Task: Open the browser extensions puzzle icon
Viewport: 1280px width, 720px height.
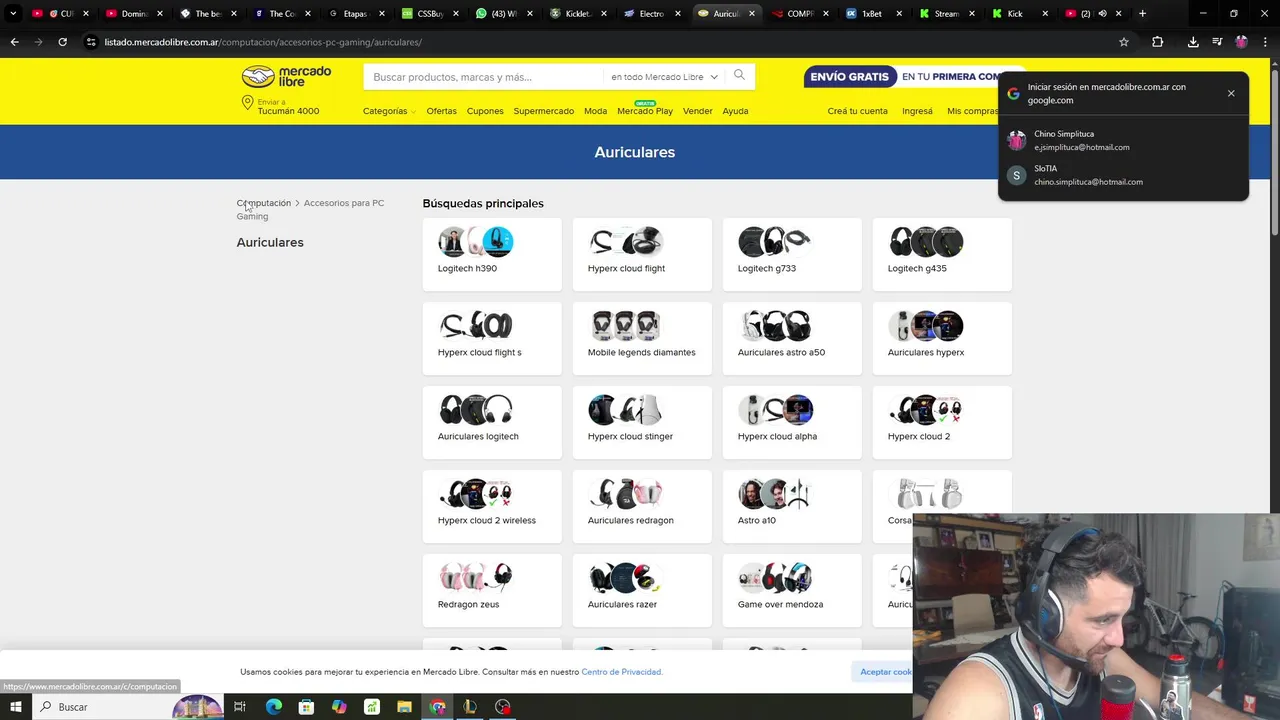Action: click(x=1157, y=42)
